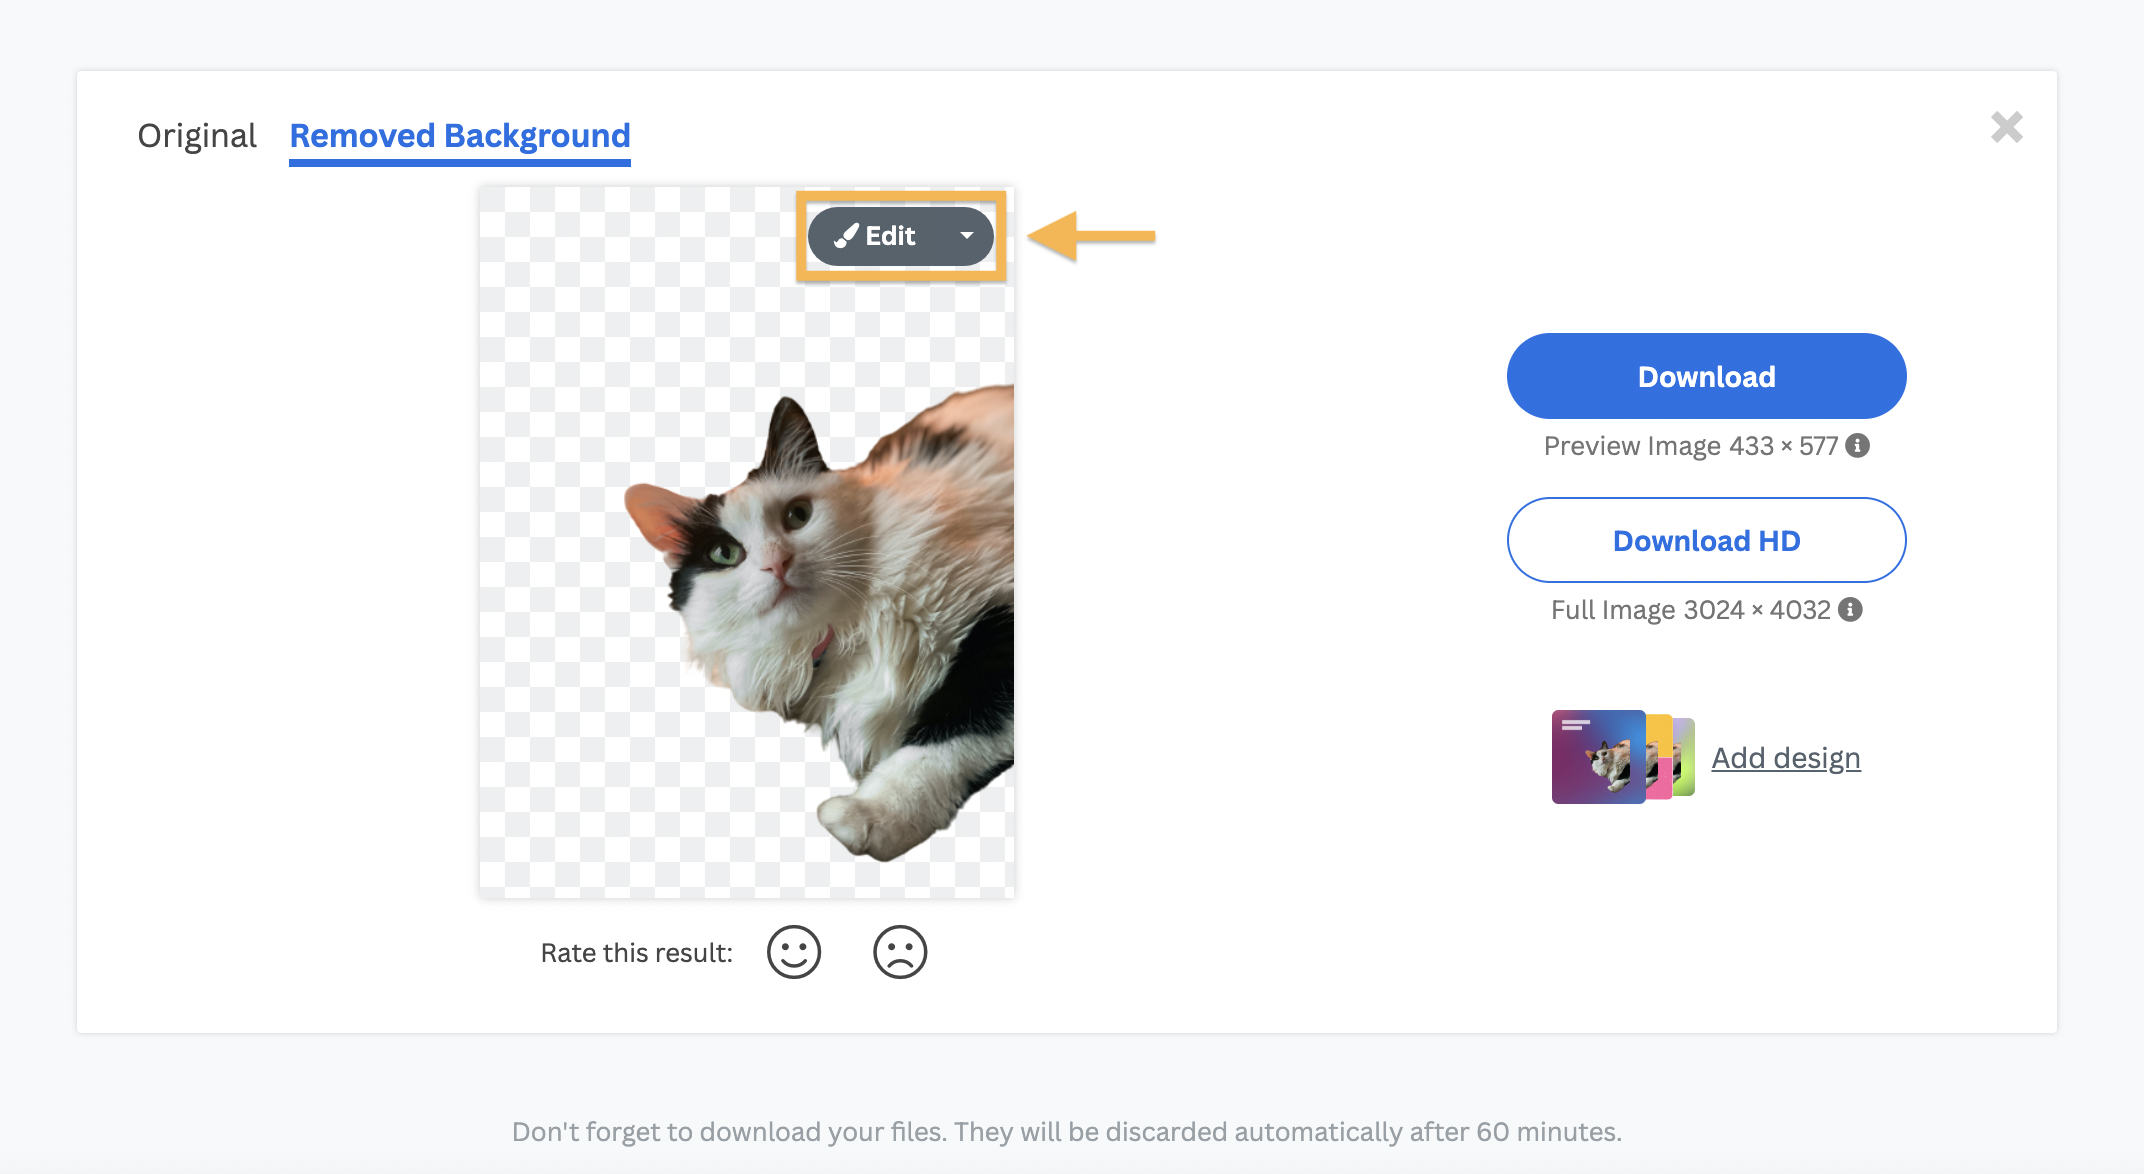Open info icon next to Preview Image size
The width and height of the screenshot is (2144, 1174).
(x=1857, y=445)
